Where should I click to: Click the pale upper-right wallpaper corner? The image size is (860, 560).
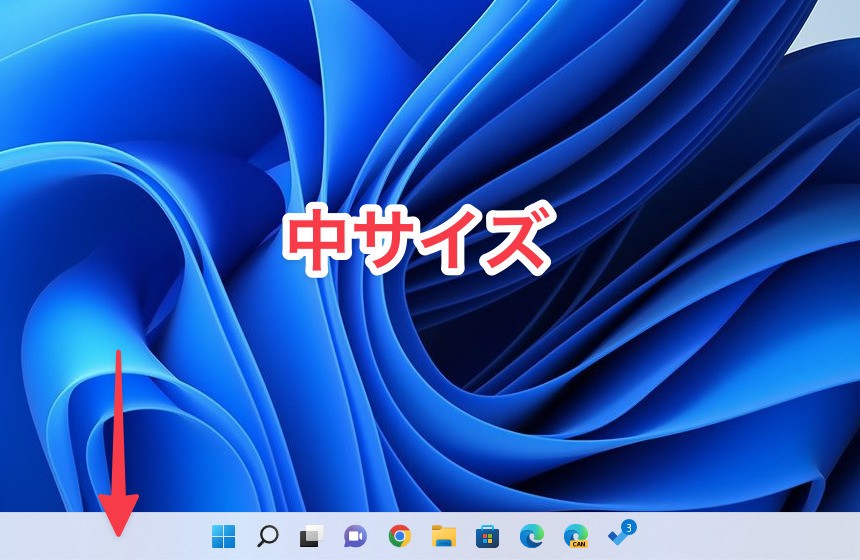point(835,25)
